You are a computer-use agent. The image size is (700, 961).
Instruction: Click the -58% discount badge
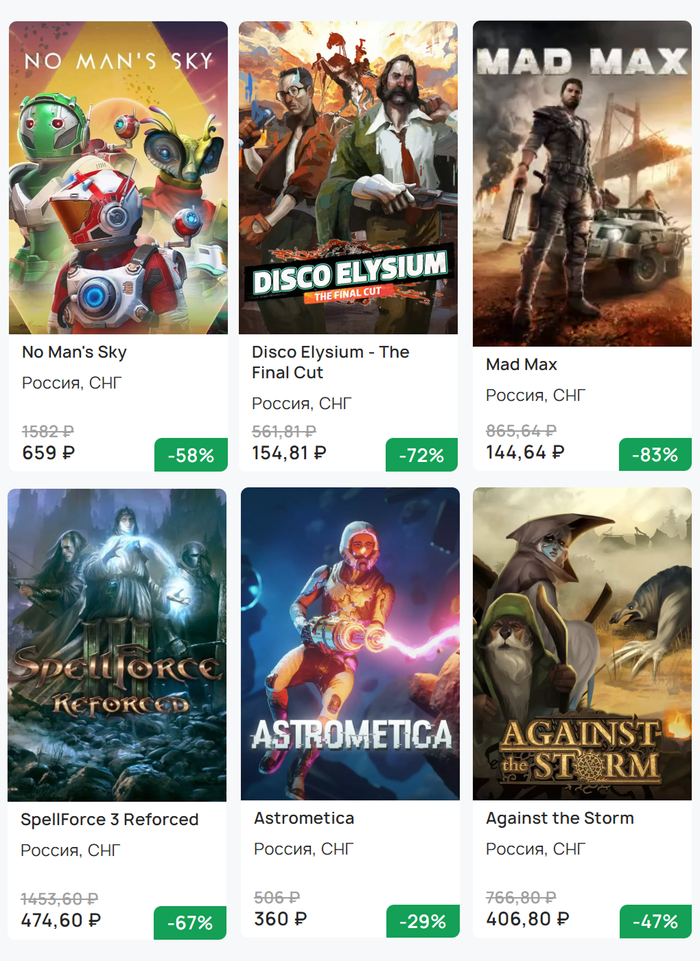pyautogui.click(x=191, y=455)
